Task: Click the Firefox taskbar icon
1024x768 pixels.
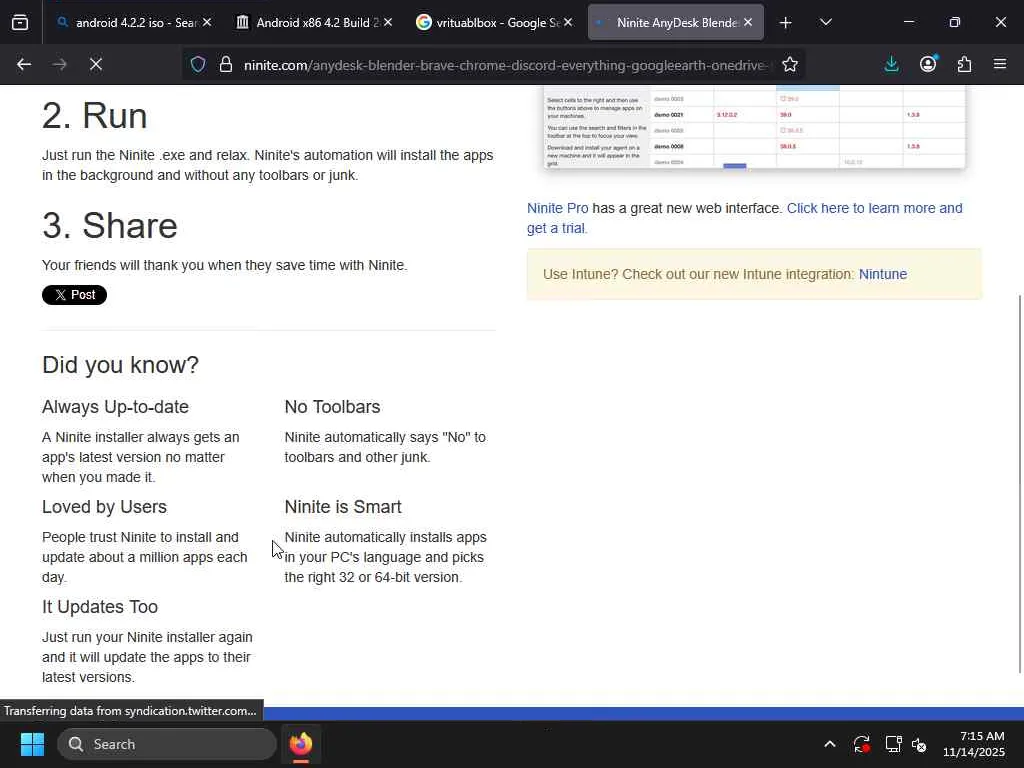Action: click(301, 744)
